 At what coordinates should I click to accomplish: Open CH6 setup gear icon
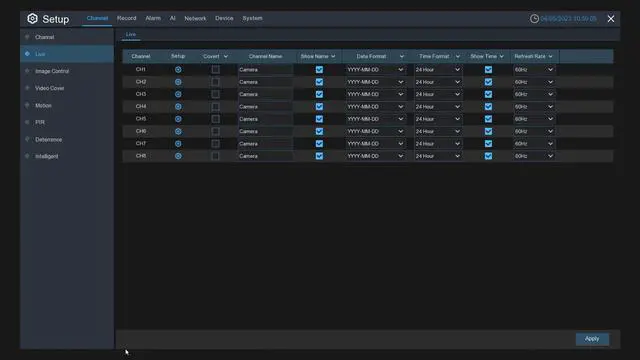point(178,131)
